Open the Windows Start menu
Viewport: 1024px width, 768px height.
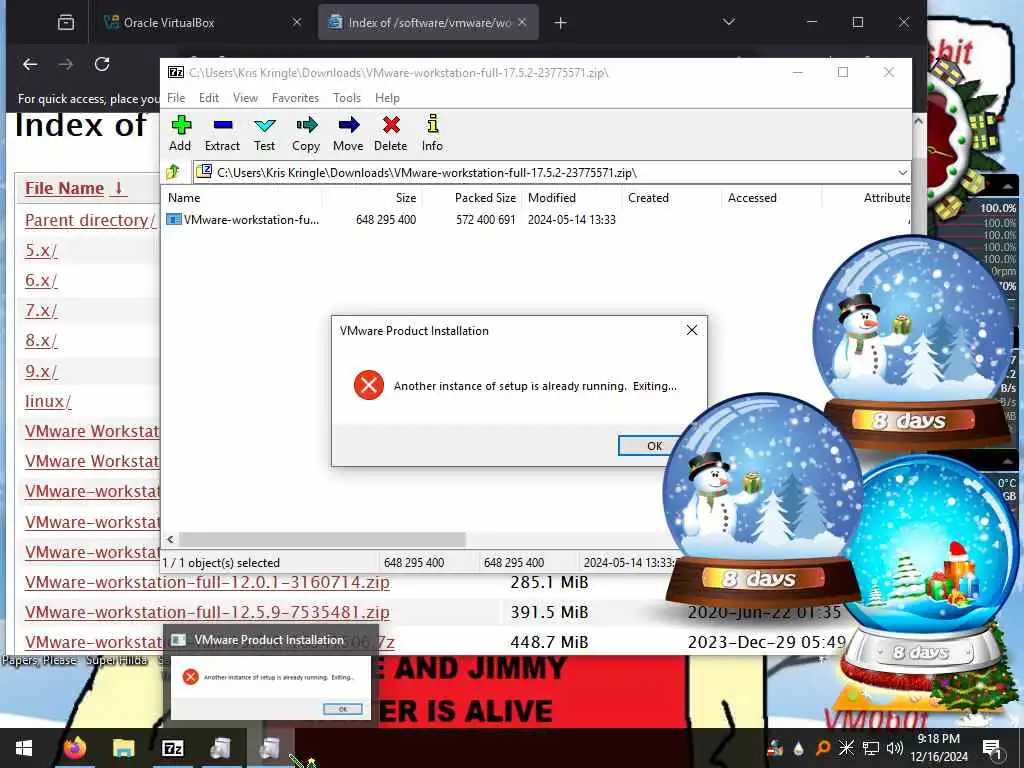[x=24, y=748]
